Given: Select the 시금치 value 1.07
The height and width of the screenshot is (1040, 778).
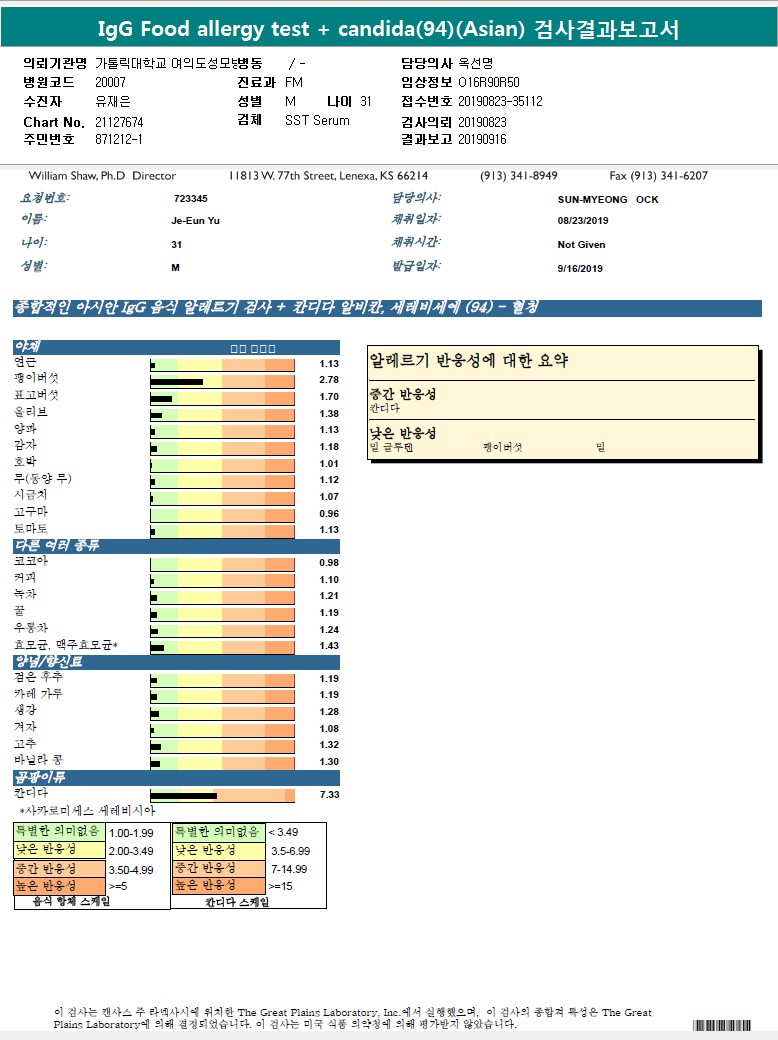Looking at the screenshot, I should coord(329,497).
